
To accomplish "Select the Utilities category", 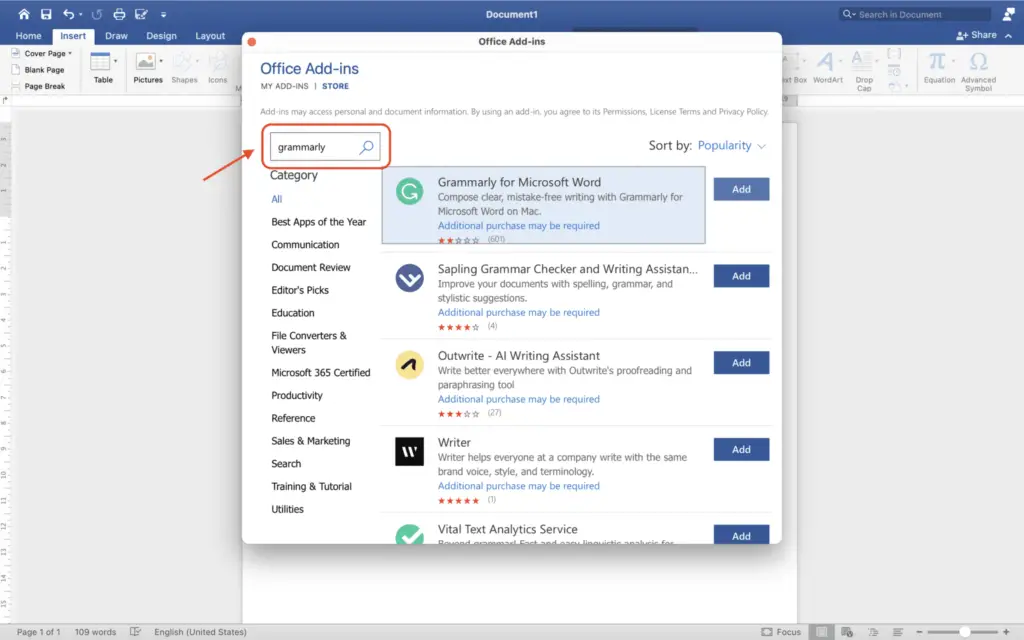I will pos(287,509).
